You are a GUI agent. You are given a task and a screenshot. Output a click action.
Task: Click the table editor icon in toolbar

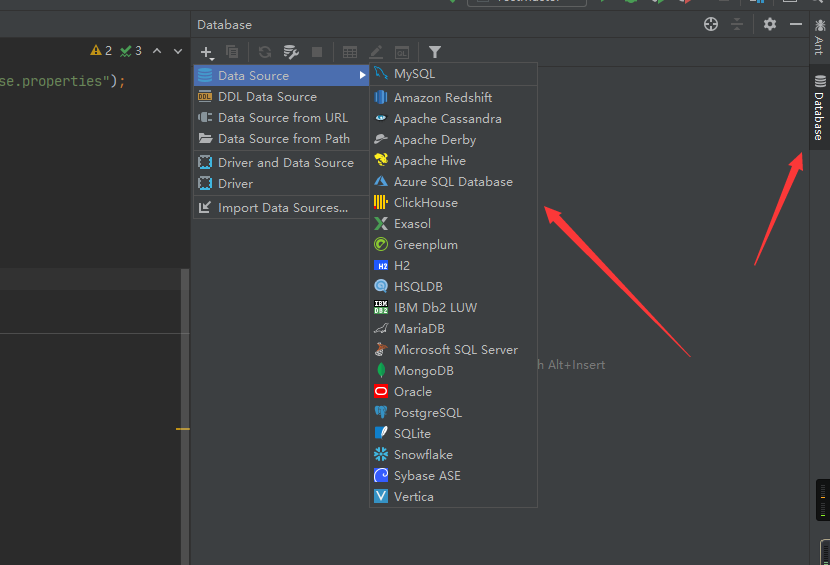pyautogui.click(x=350, y=52)
